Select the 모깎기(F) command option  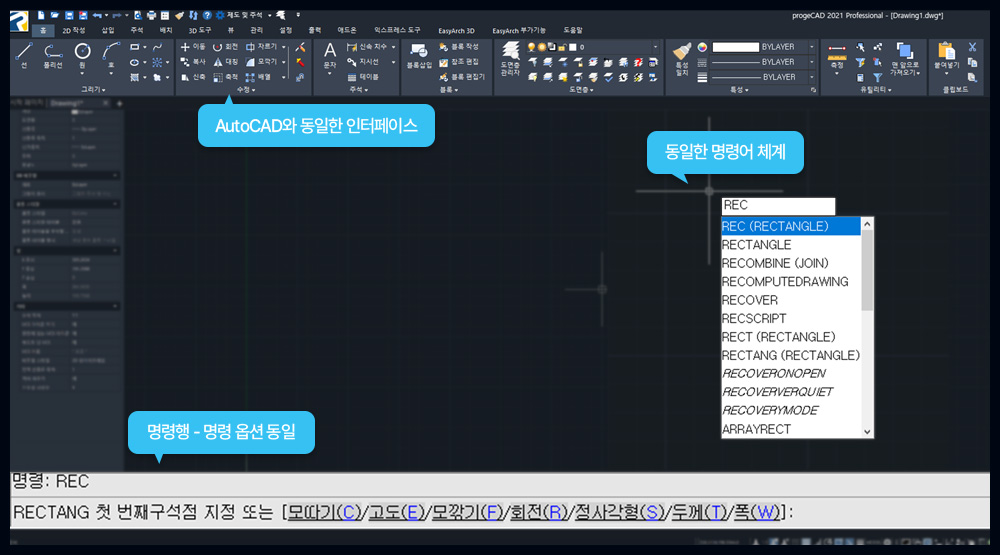(467, 512)
